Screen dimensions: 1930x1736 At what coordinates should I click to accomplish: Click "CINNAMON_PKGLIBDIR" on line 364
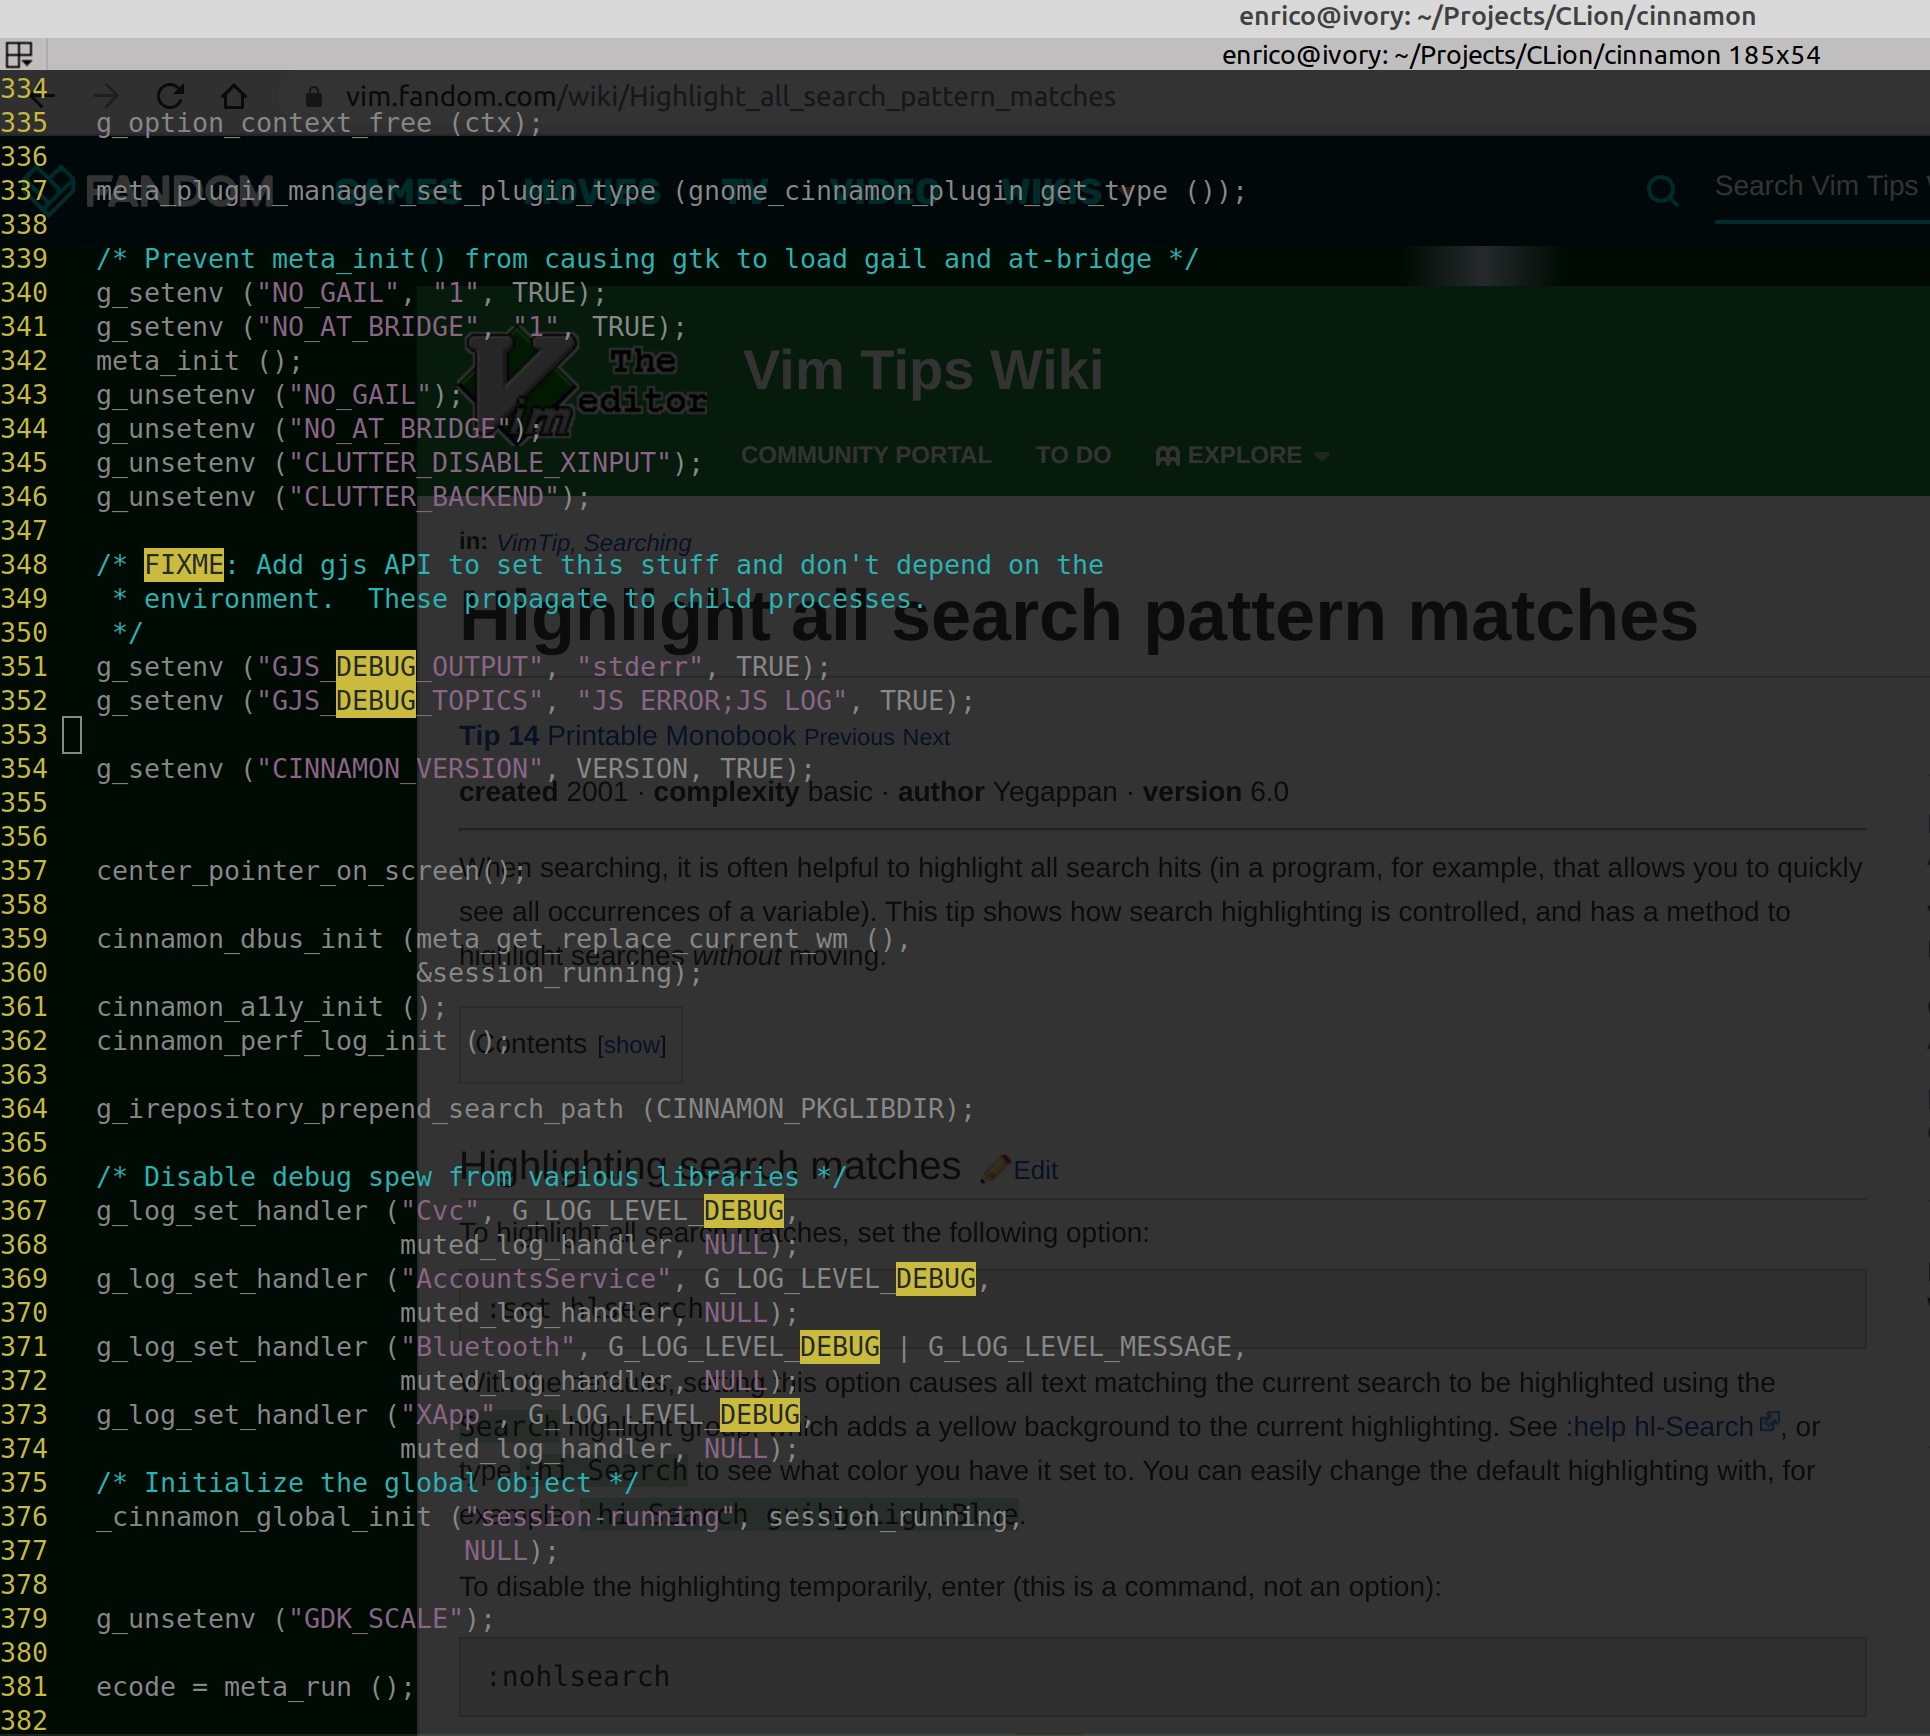(x=800, y=1109)
